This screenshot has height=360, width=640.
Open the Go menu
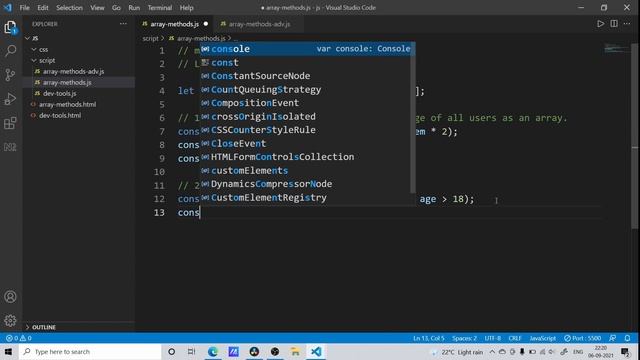[x=116, y=7]
